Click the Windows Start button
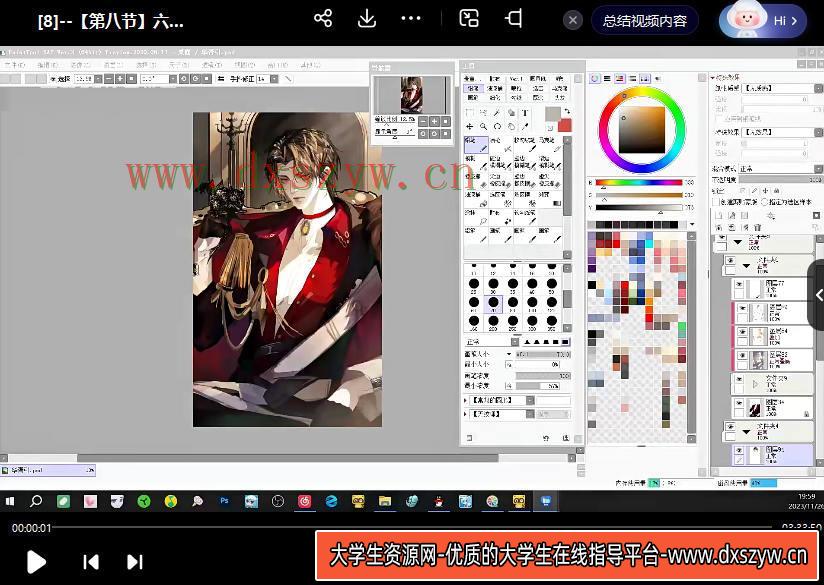 pos(10,501)
